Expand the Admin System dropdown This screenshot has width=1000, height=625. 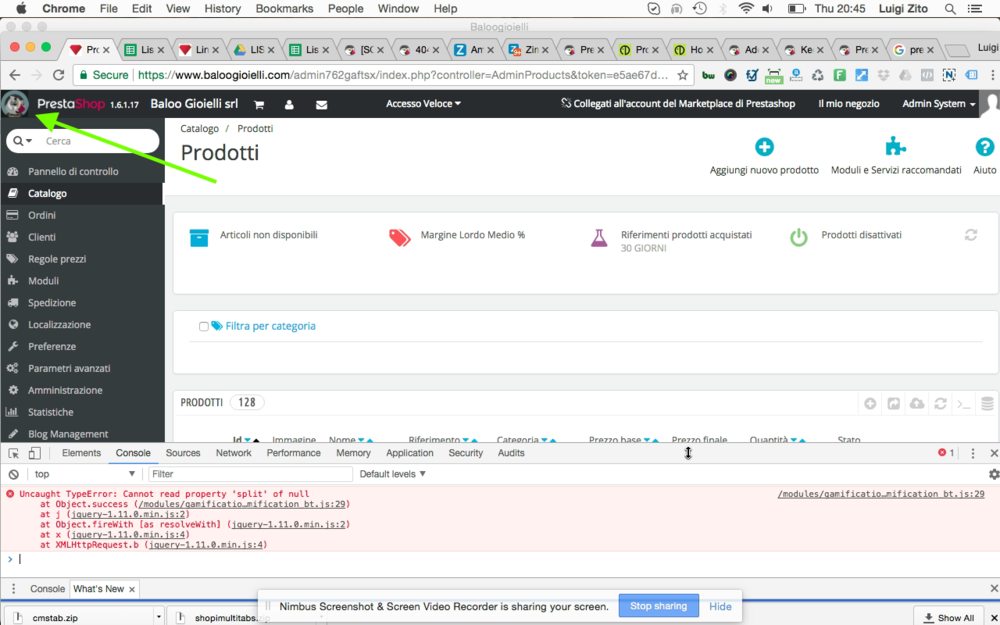(936, 103)
